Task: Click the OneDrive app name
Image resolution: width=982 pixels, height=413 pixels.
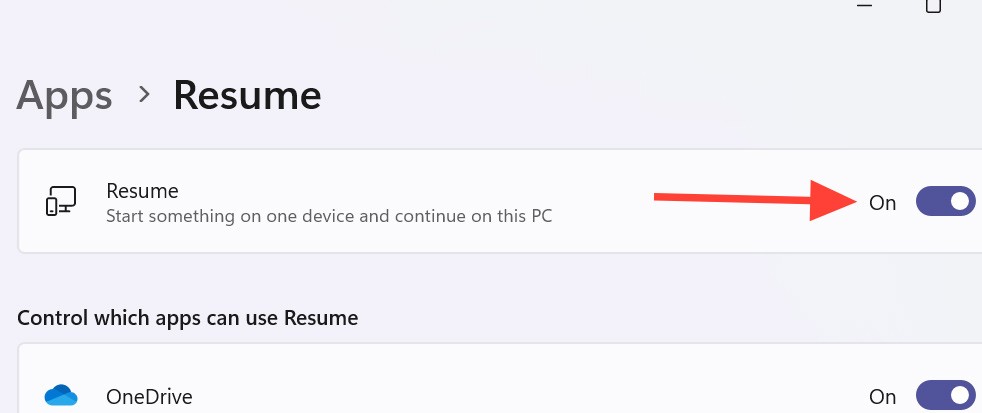Action: point(149,397)
